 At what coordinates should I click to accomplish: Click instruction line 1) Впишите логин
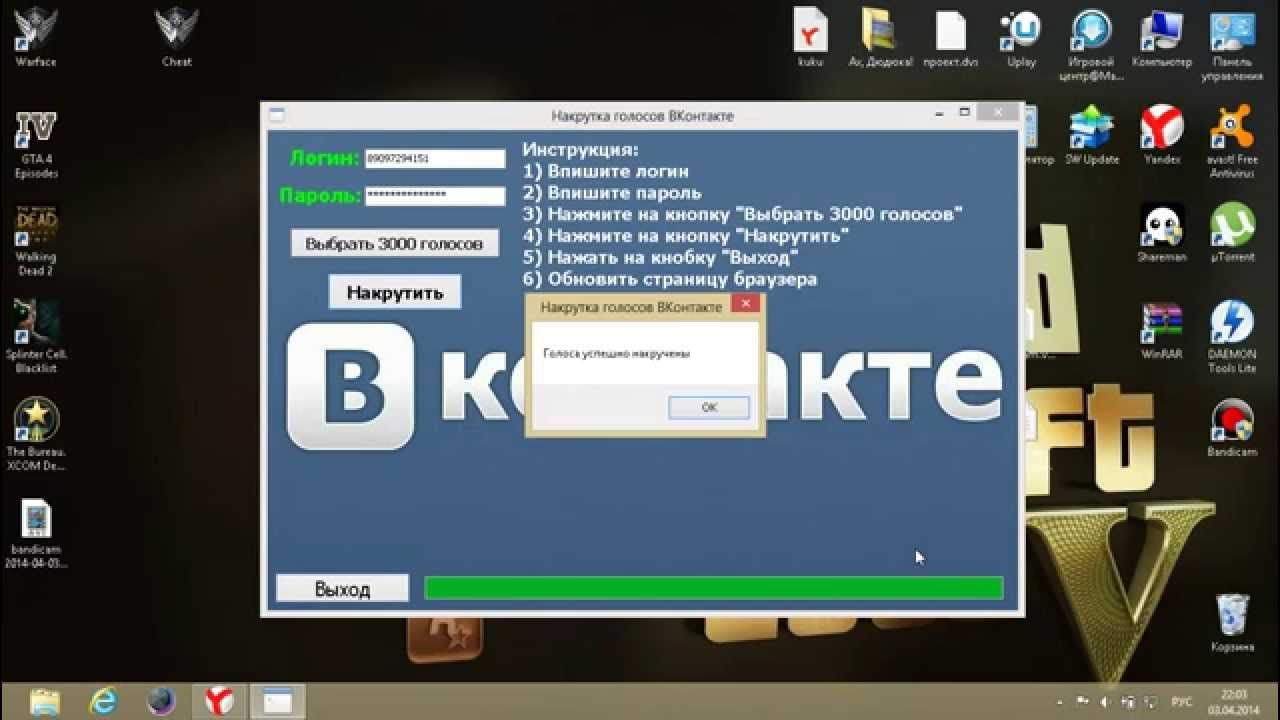(x=605, y=171)
